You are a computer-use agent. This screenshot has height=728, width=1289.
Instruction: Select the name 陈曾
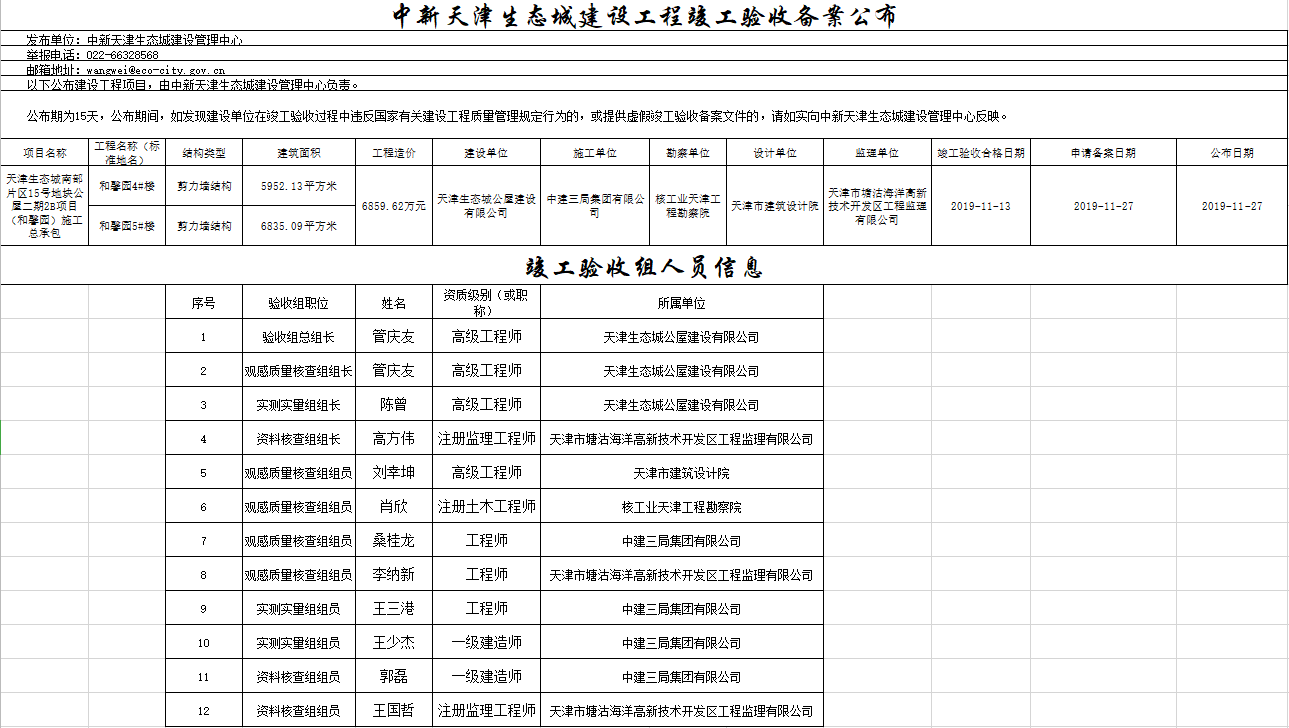tap(394, 405)
